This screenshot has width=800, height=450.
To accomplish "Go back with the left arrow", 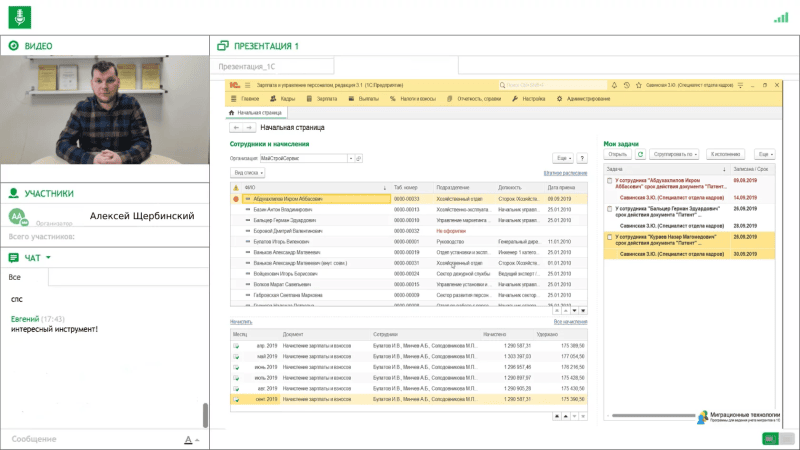I will pyautogui.click(x=236, y=128).
